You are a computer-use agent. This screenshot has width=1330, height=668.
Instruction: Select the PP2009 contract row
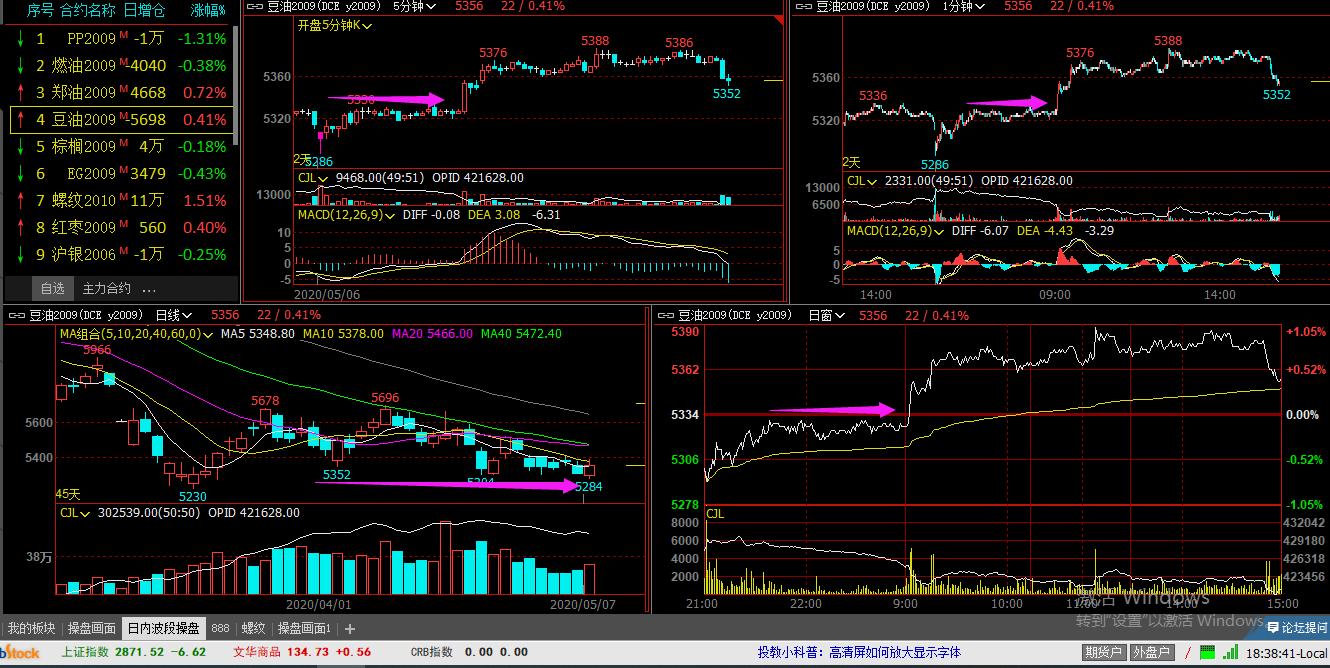point(120,39)
